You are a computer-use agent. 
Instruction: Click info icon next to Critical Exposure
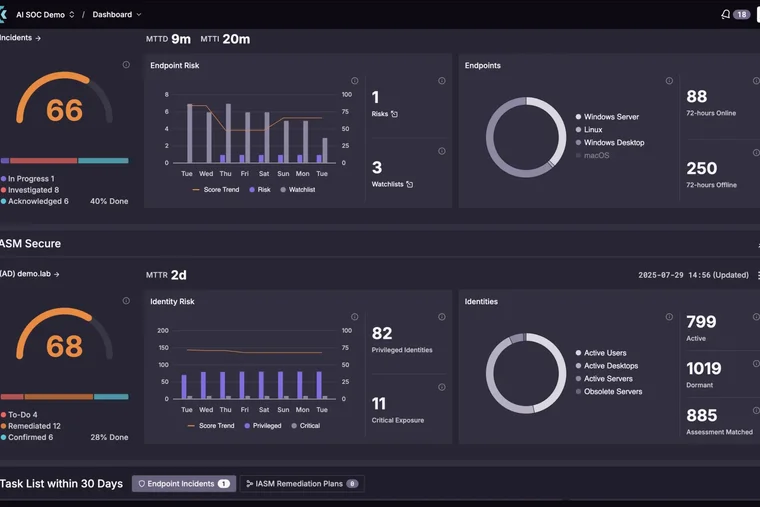coord(442,387)
